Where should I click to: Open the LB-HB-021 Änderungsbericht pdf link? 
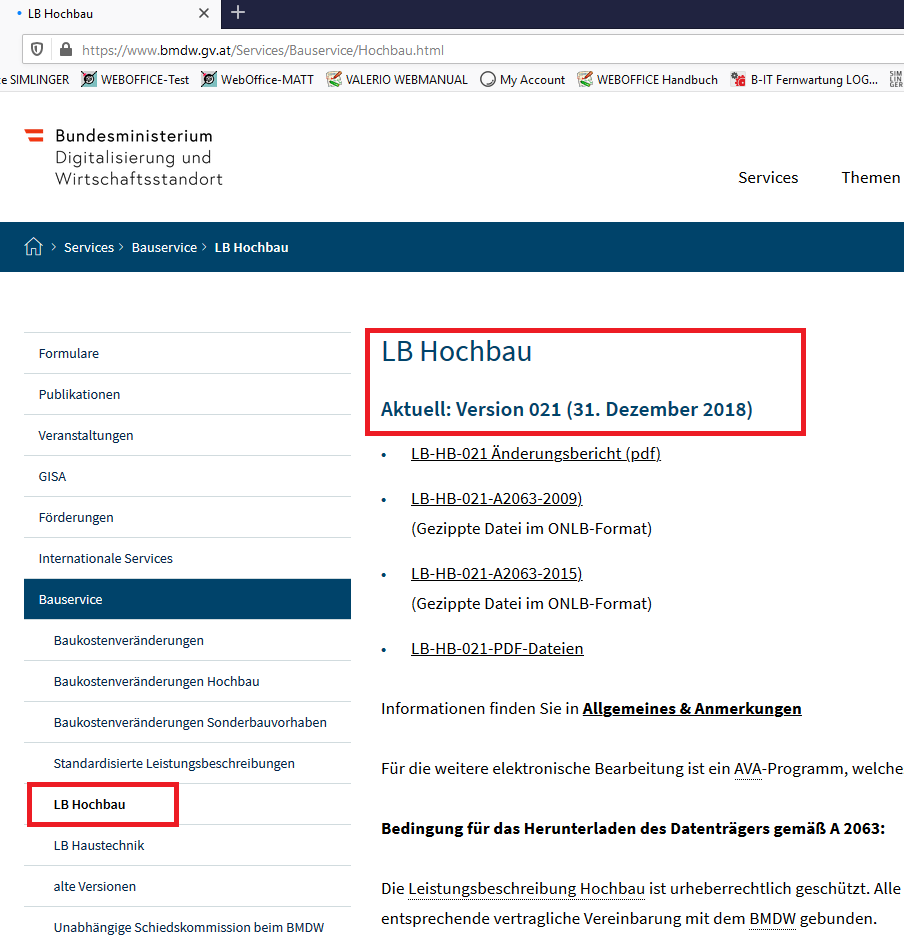[535, 454]
